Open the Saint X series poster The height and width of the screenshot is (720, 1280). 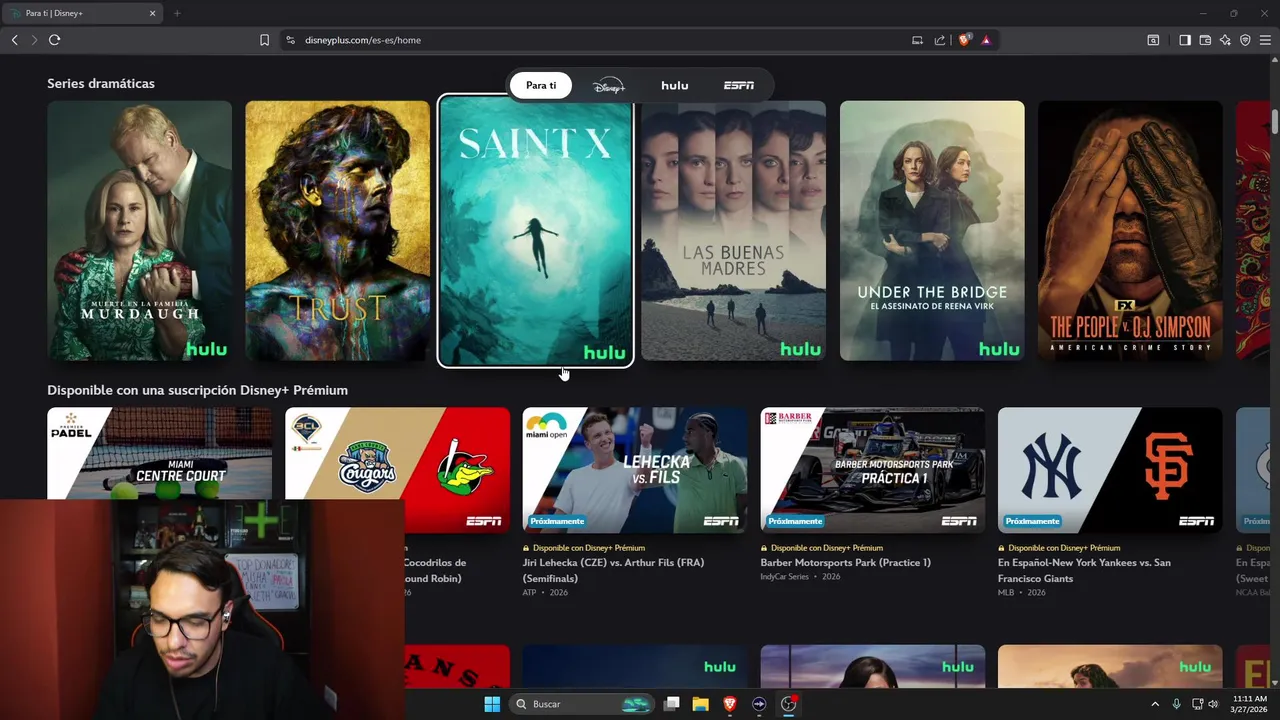pyautogui.click(x=535, y=231)
